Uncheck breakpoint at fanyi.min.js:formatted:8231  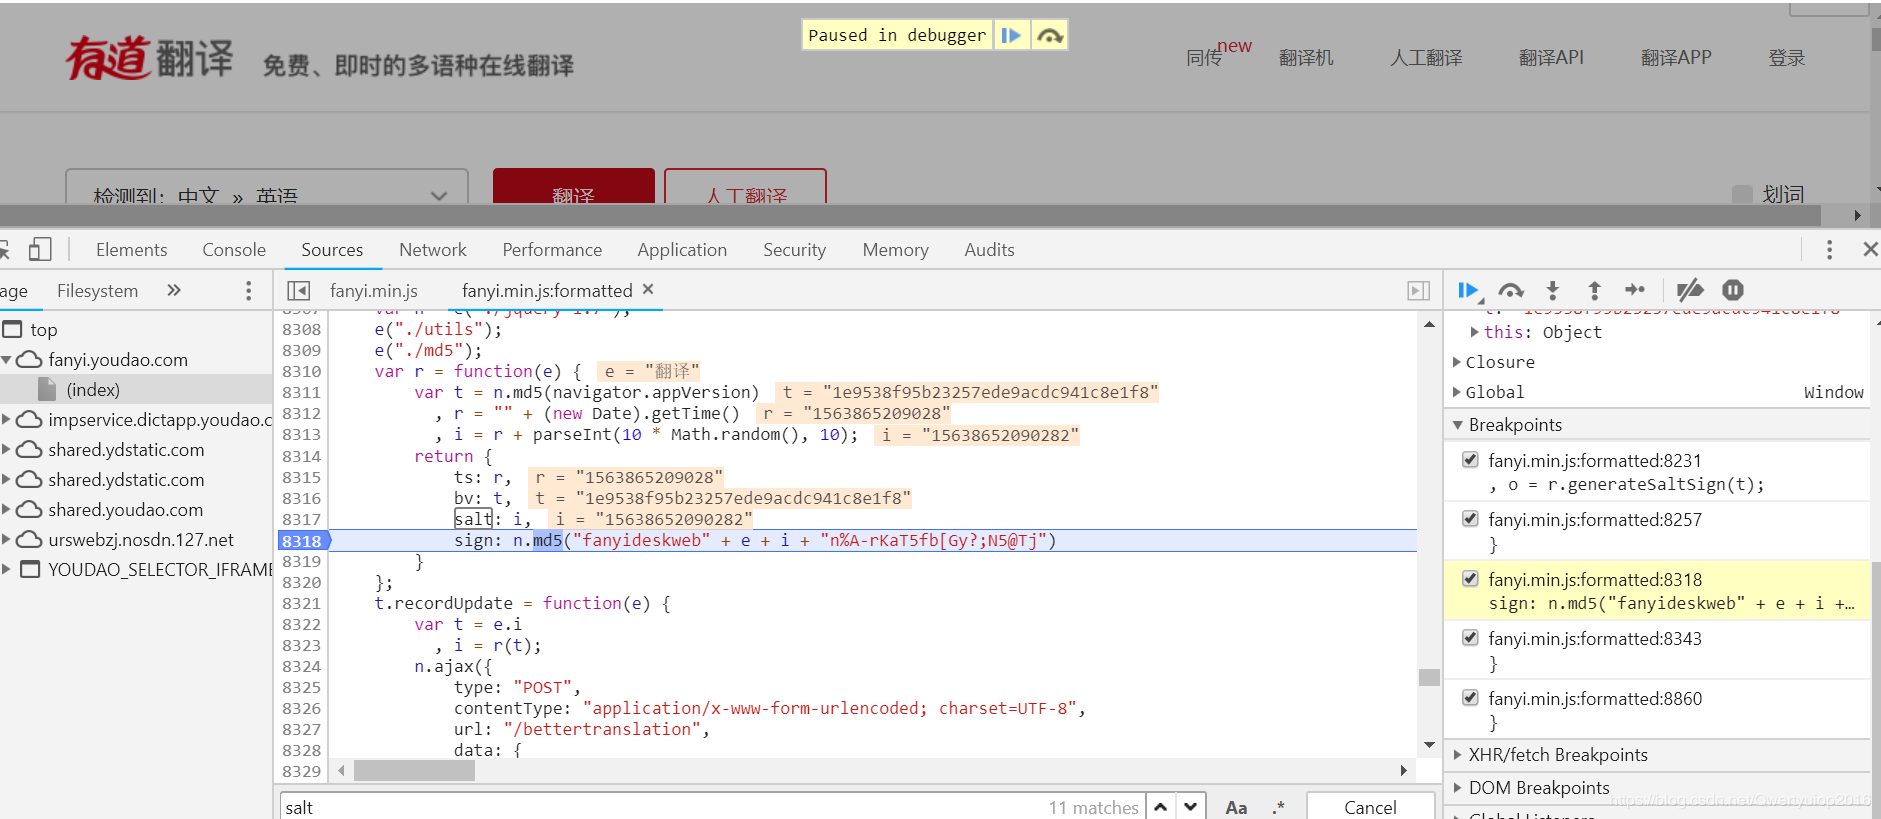click(1470, 460)
